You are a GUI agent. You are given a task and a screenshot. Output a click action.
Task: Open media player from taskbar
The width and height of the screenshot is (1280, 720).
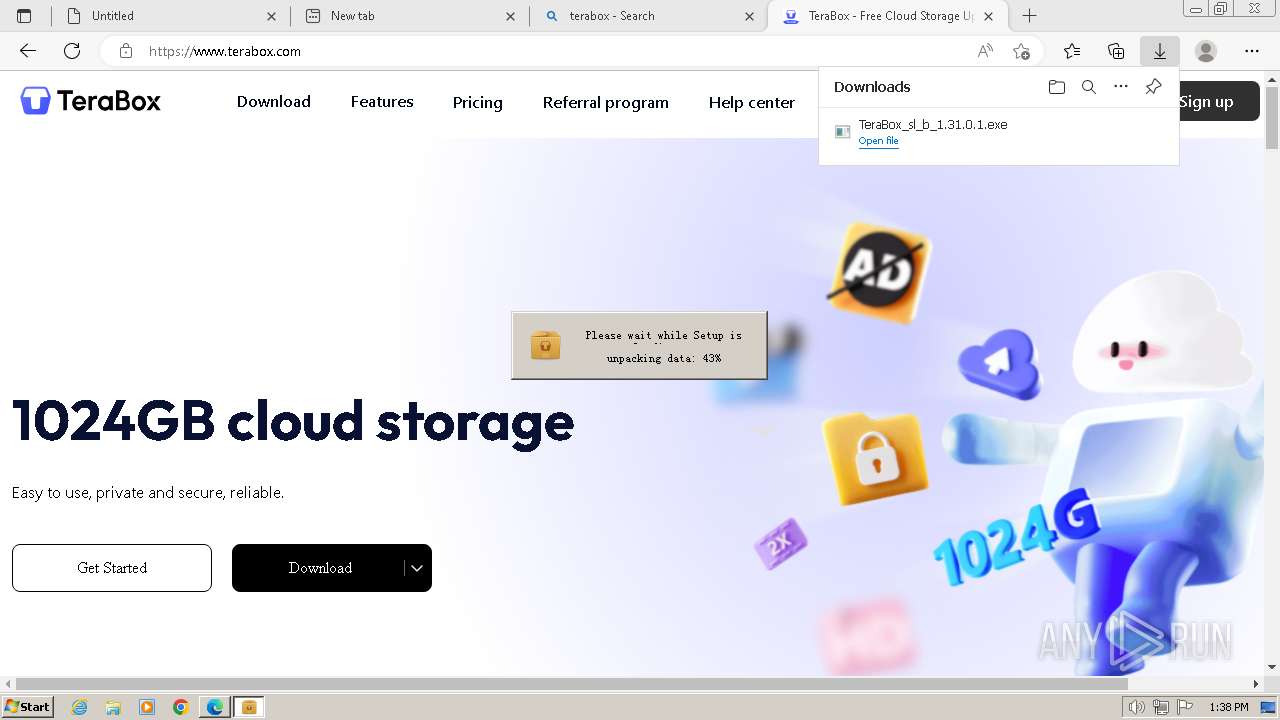click(x=147, y=707)
